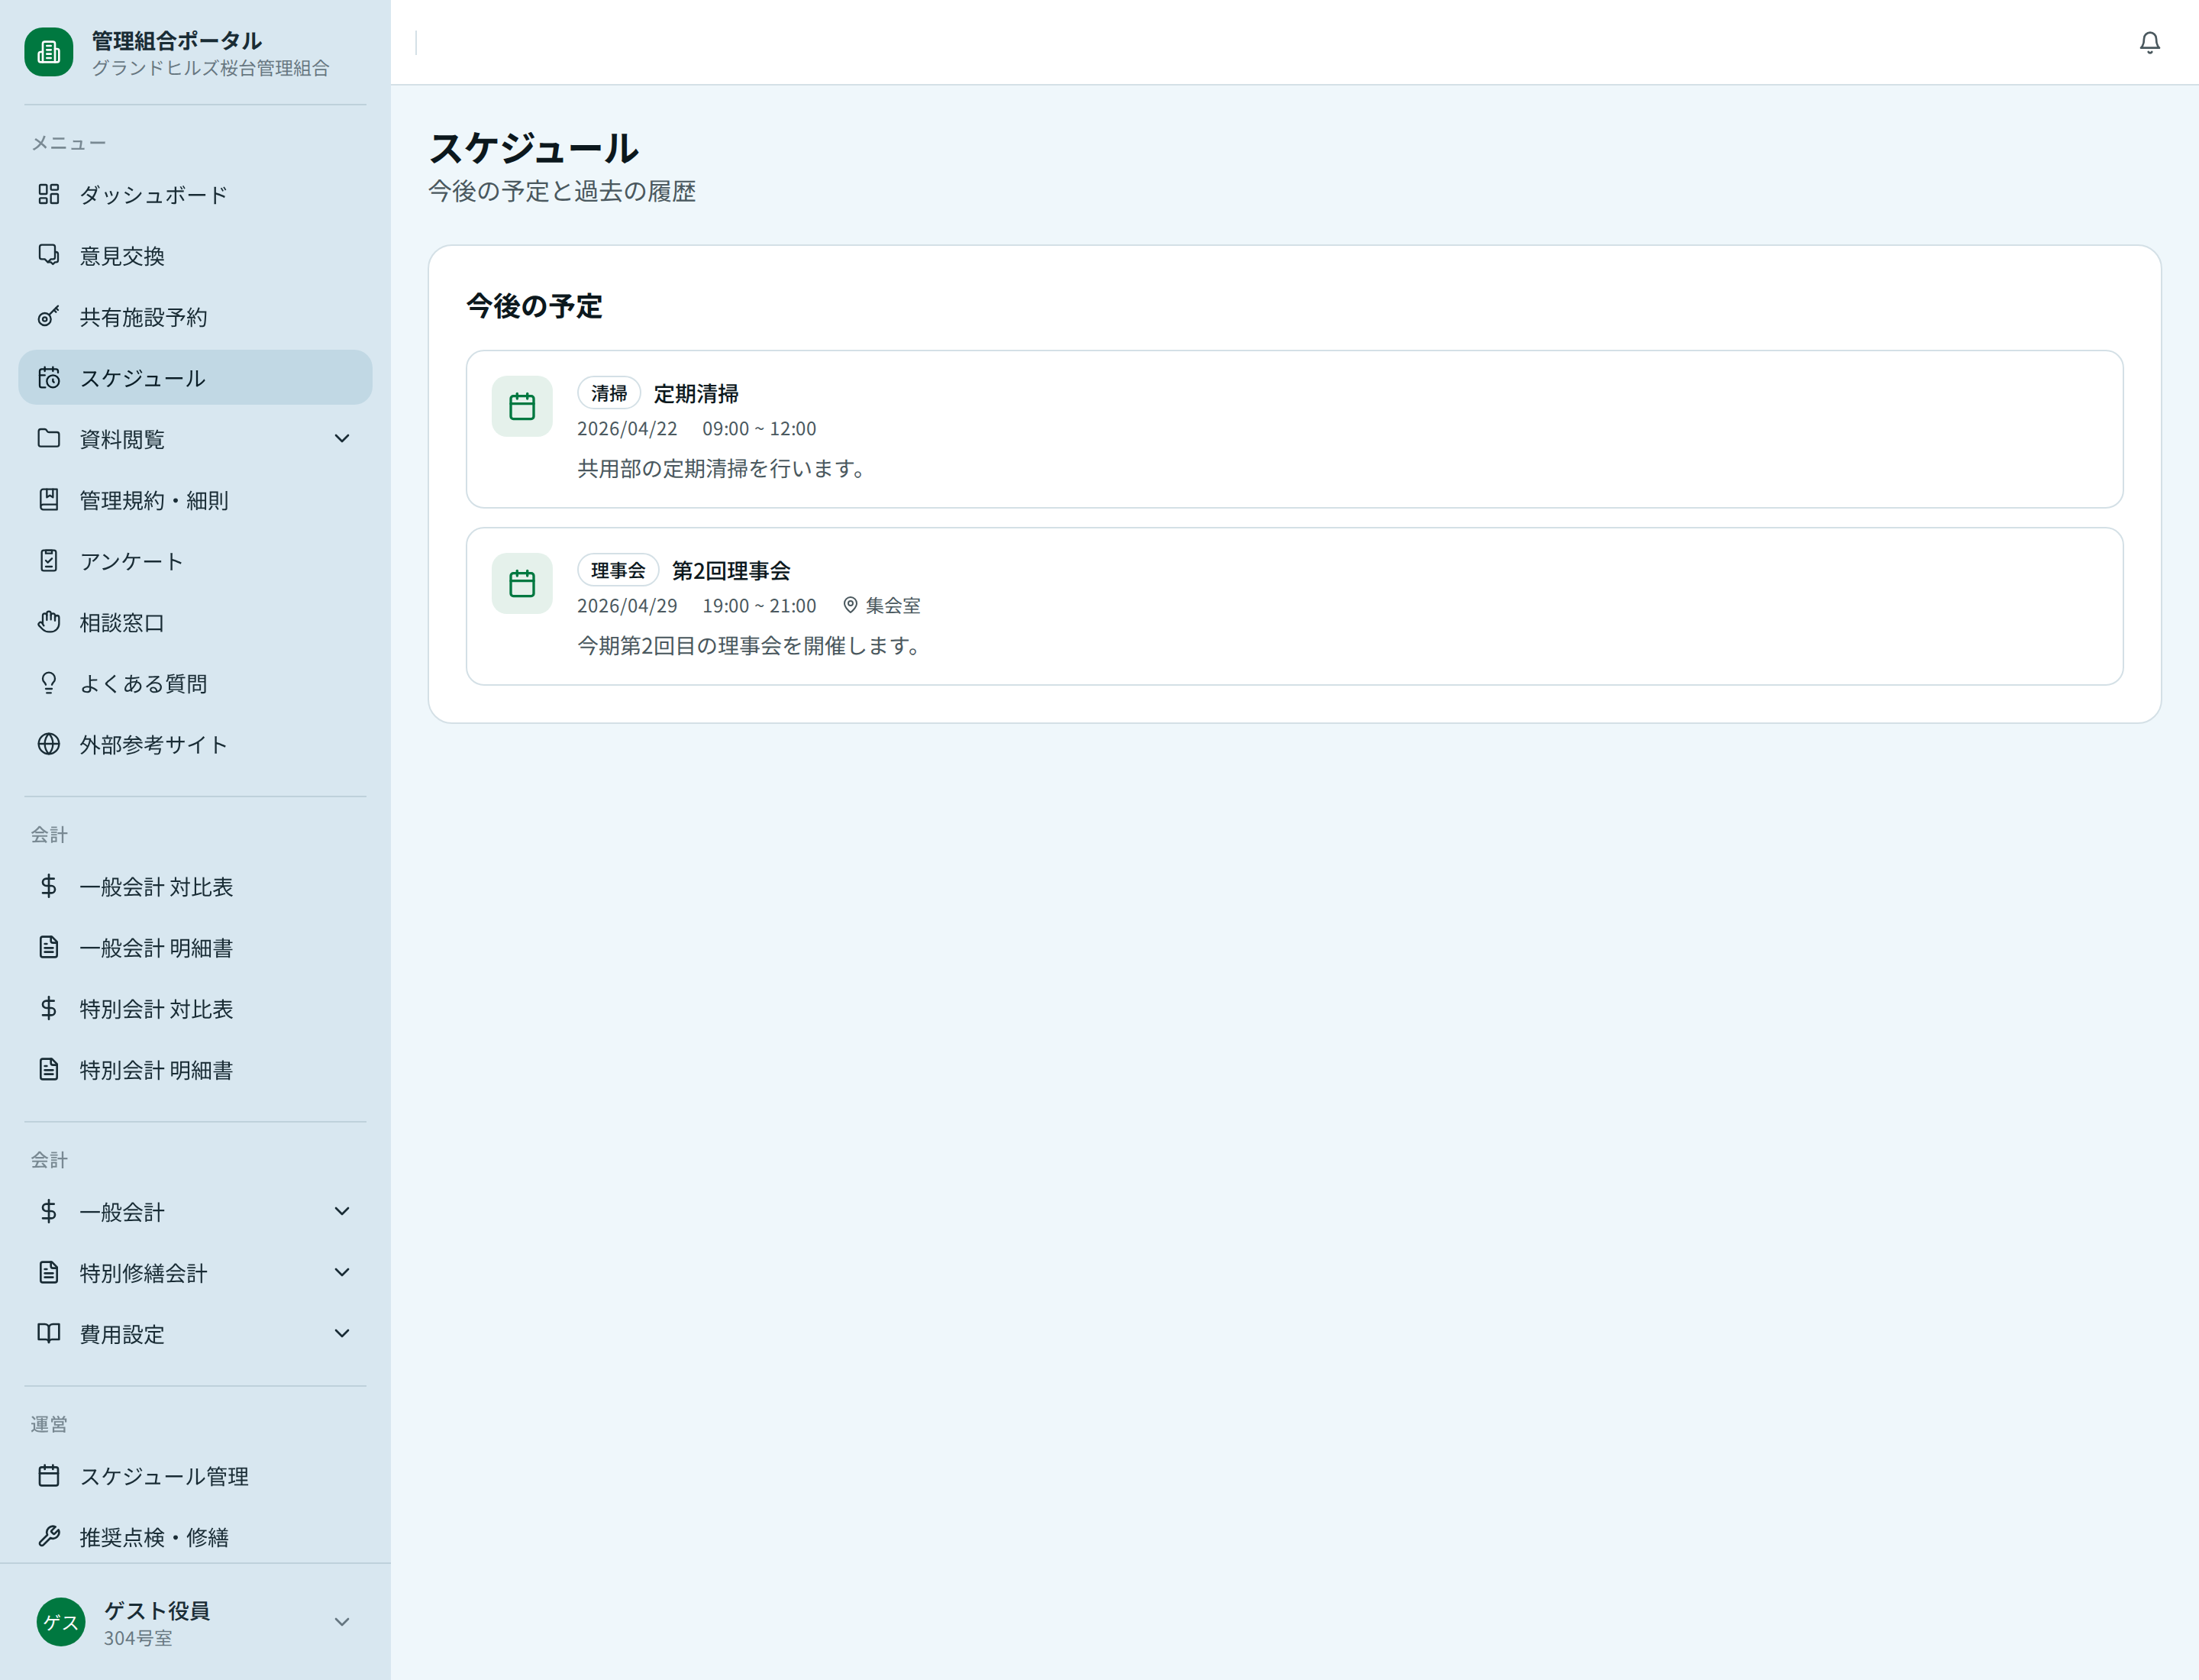Click the 特別会計 明細書 link
The image size is (2199, 1680).
(155, 1069)
